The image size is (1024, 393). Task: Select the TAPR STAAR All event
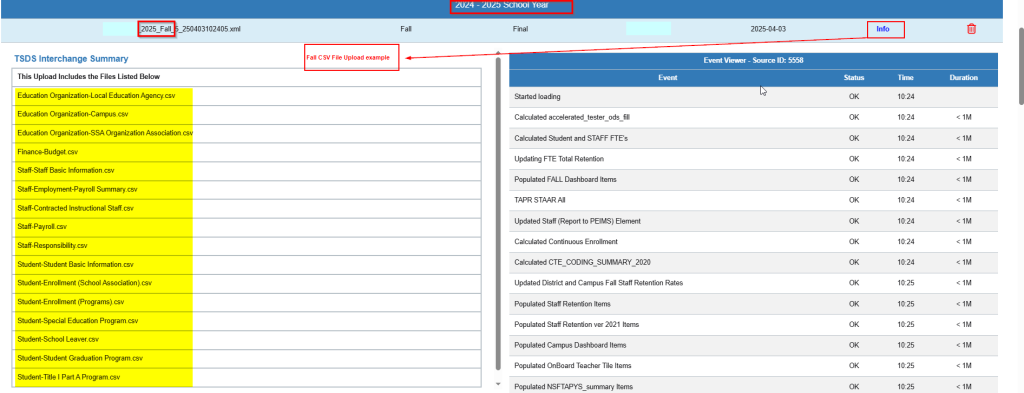pos(753,200)
